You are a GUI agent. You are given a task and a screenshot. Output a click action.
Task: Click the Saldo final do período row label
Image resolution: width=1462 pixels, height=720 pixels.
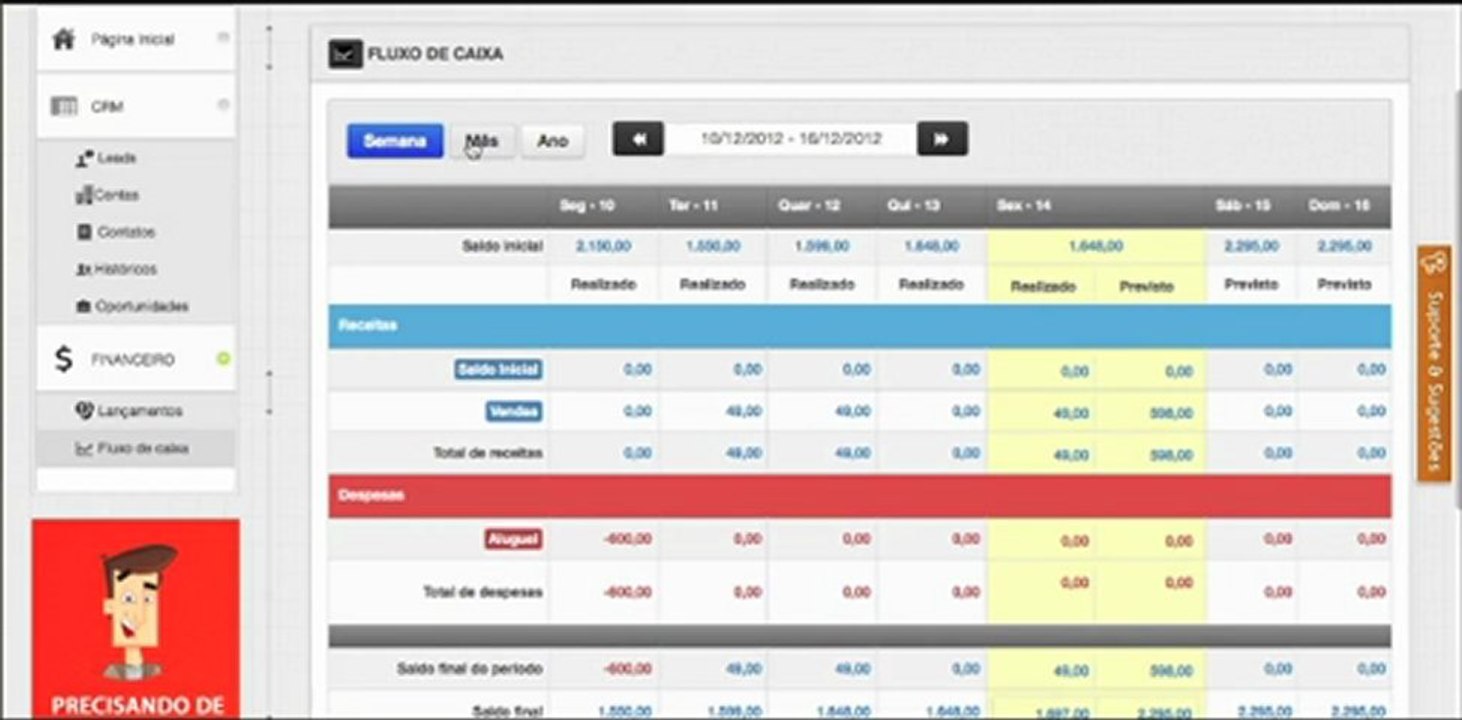pyautogui.click(x=470, y=668)
